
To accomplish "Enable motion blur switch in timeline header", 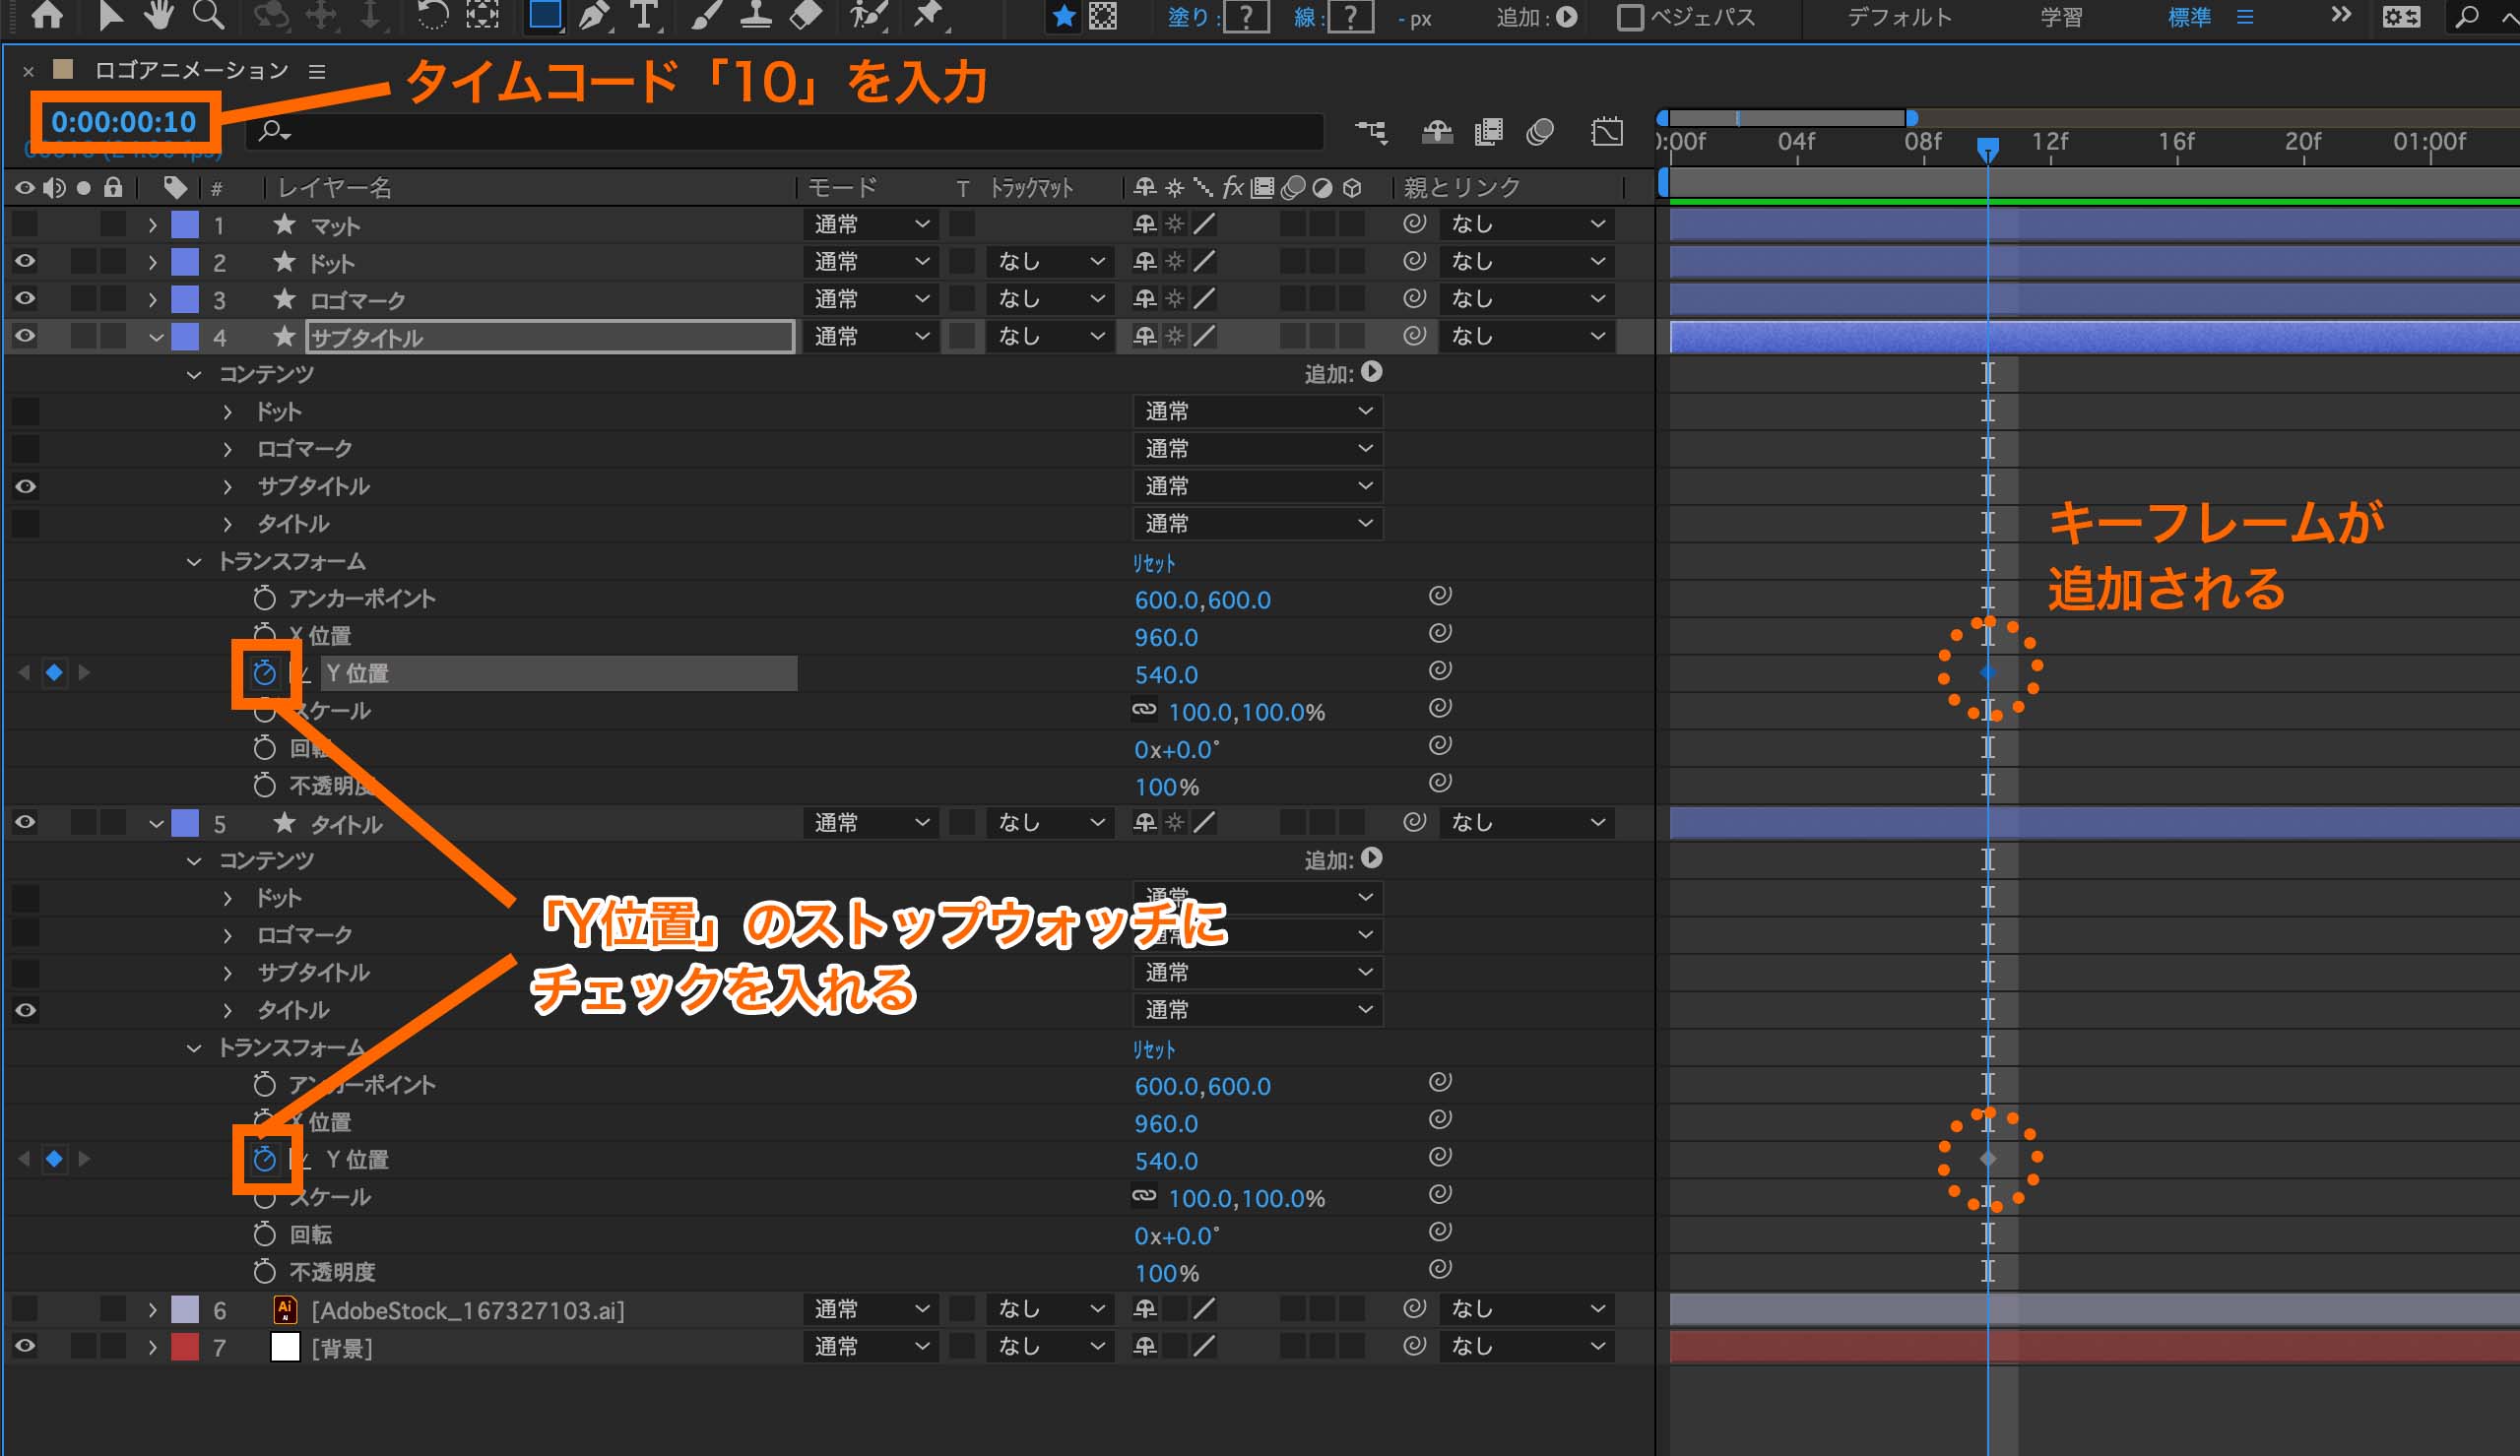I will (x=1540, y=132).
